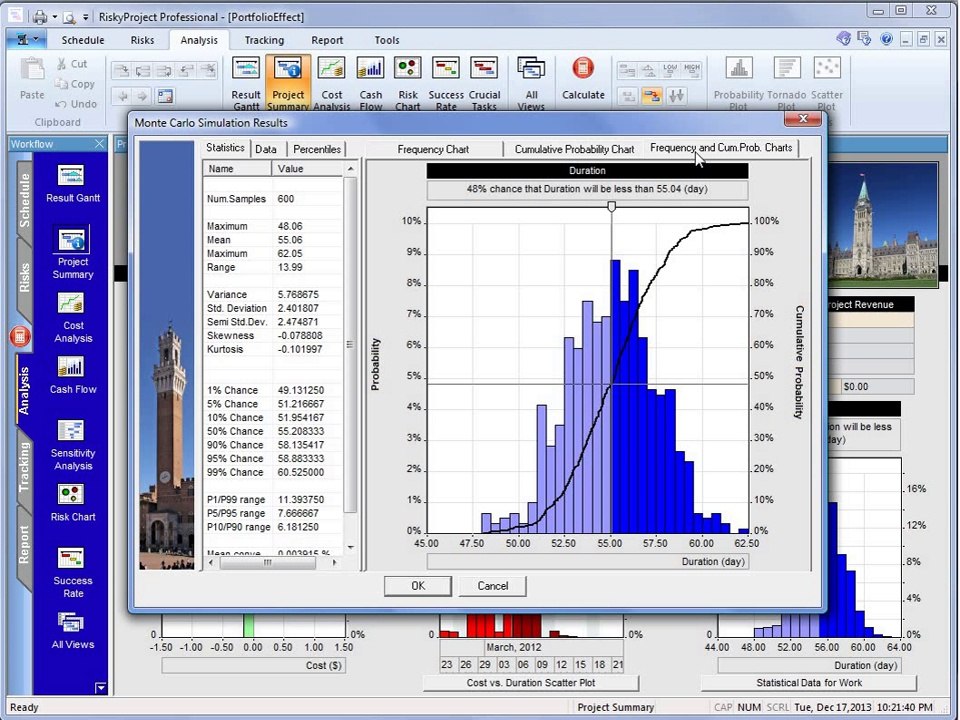The width and height of the screenshot is (960, 720).
Task: Open Success Rate ribbon view
Action: 446,83
